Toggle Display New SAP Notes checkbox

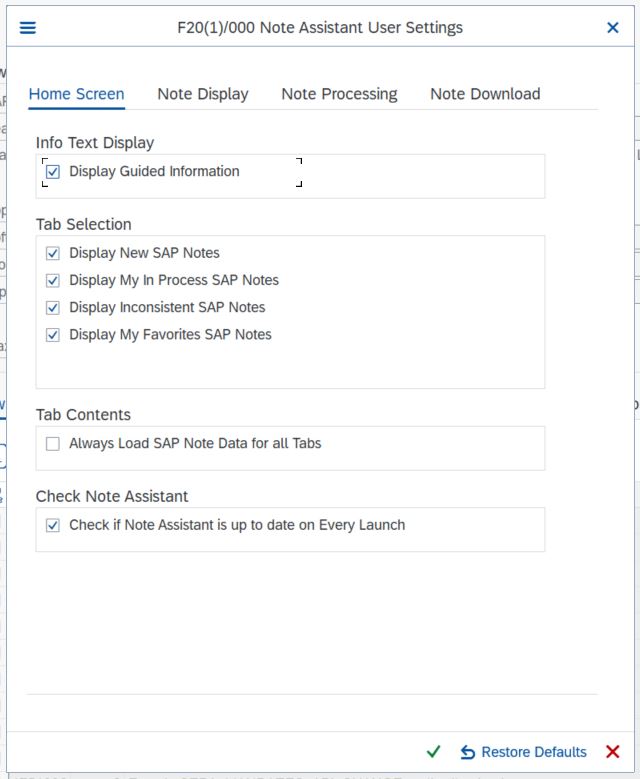(53, 254)
